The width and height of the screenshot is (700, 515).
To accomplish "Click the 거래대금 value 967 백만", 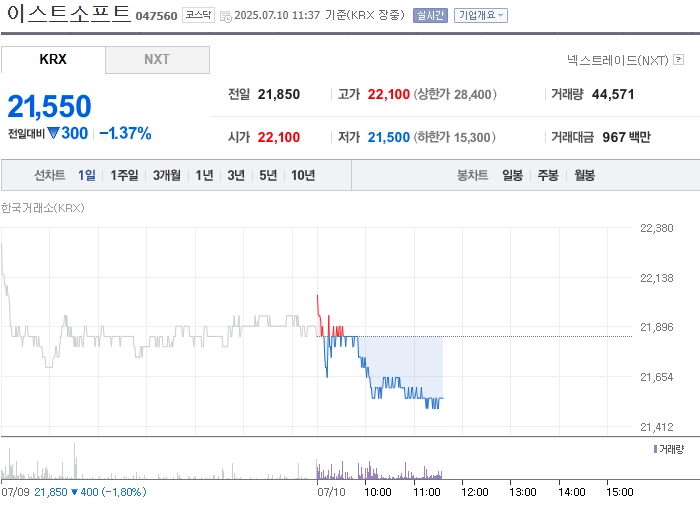I will click(626, 137).
